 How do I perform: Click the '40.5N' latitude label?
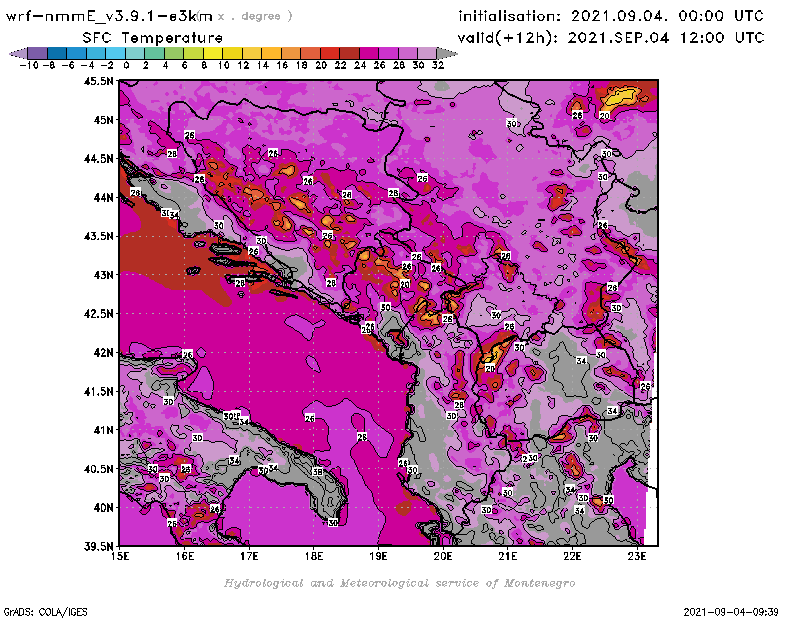pyautogui.click(x=98, y=468)
